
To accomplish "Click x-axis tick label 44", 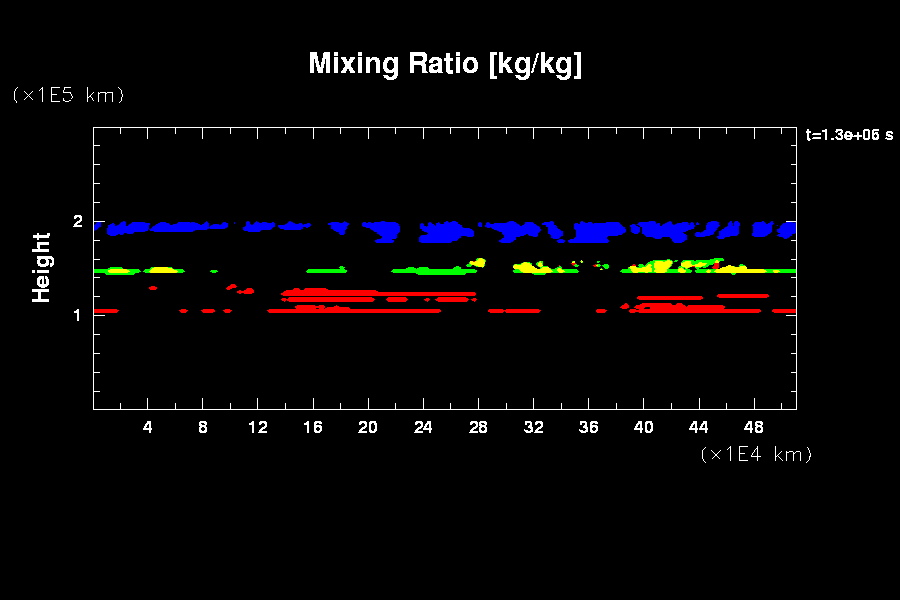I will (698, 427).
